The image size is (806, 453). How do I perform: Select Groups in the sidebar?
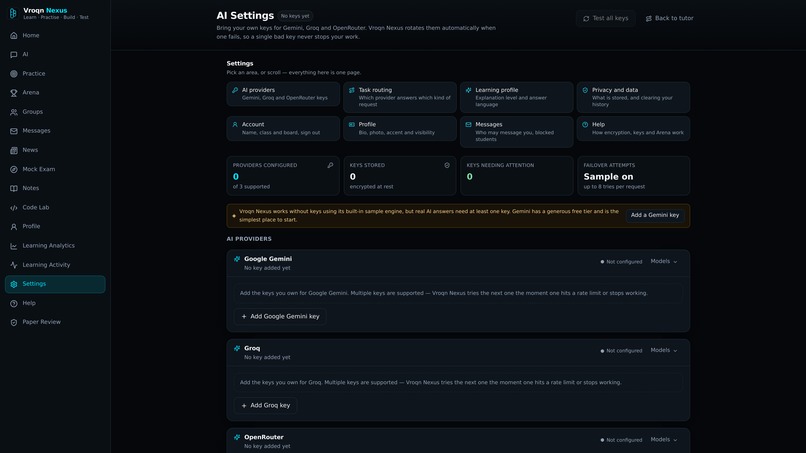tap(55, 112)
